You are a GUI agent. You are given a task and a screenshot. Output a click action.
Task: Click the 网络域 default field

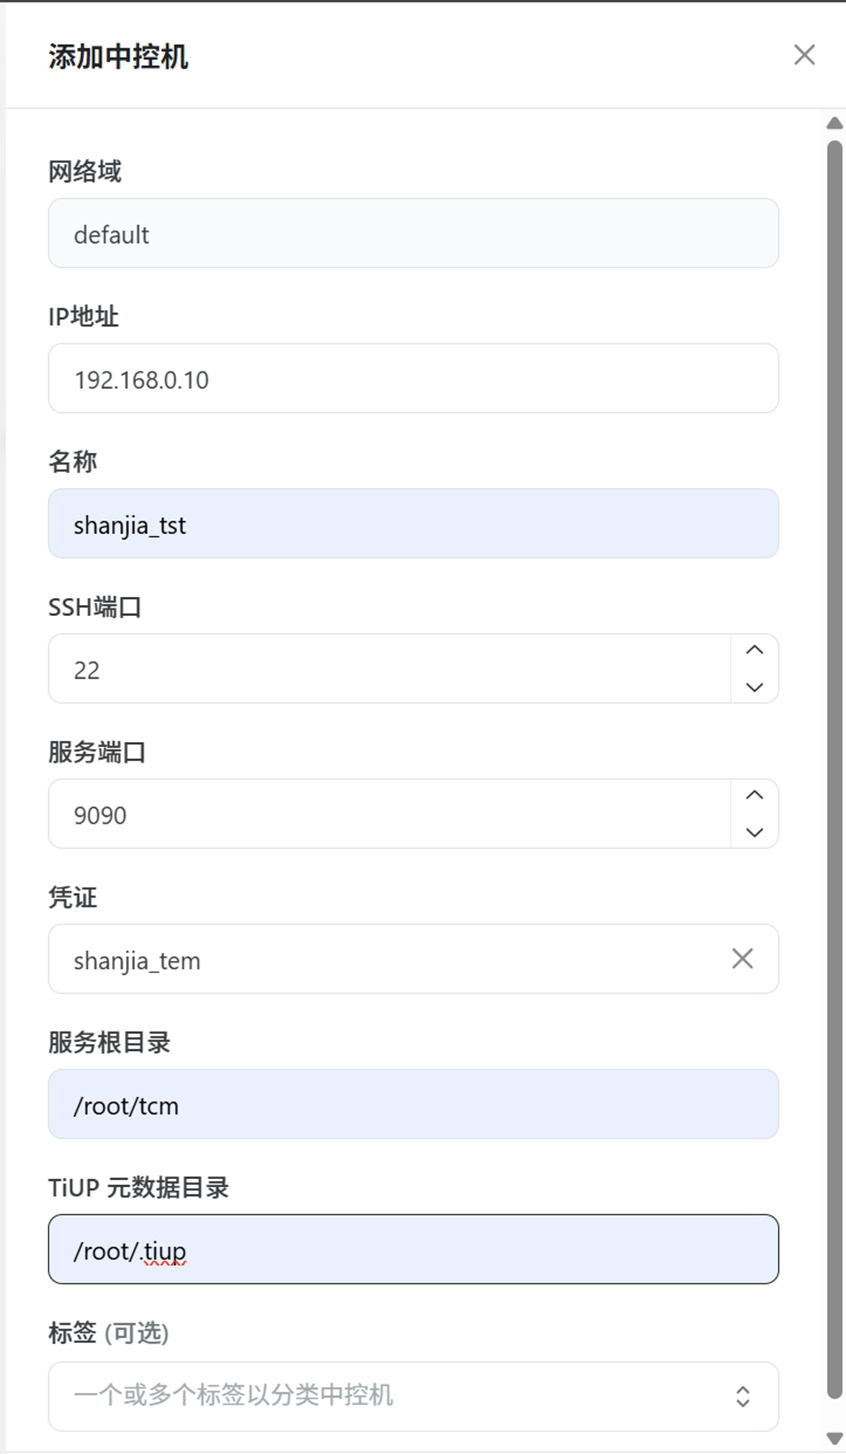point(413,233)
